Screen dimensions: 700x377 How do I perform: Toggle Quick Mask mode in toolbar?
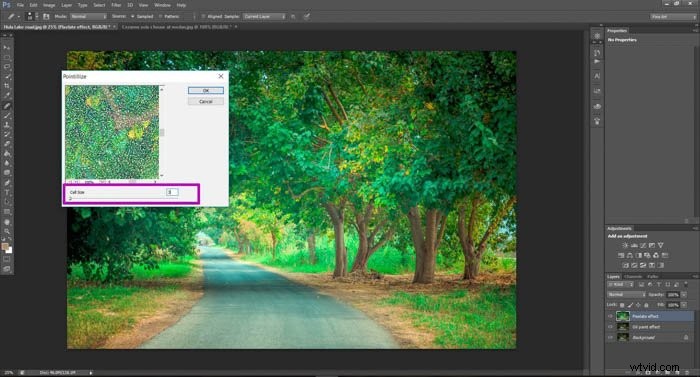[x=7, y=259]
